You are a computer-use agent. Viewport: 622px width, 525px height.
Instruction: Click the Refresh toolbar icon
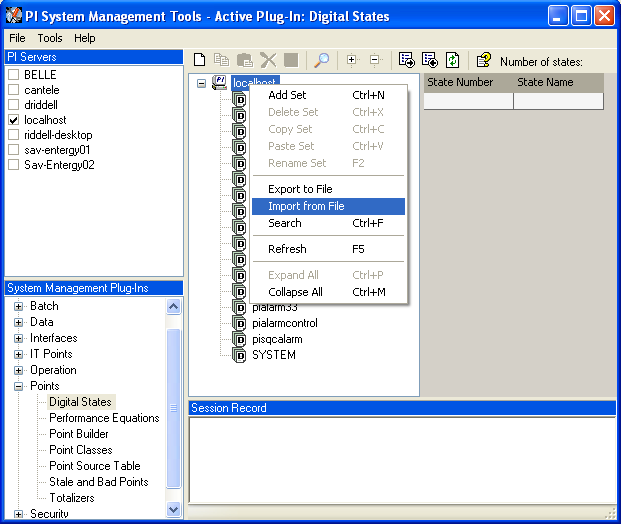coord(453,60)
